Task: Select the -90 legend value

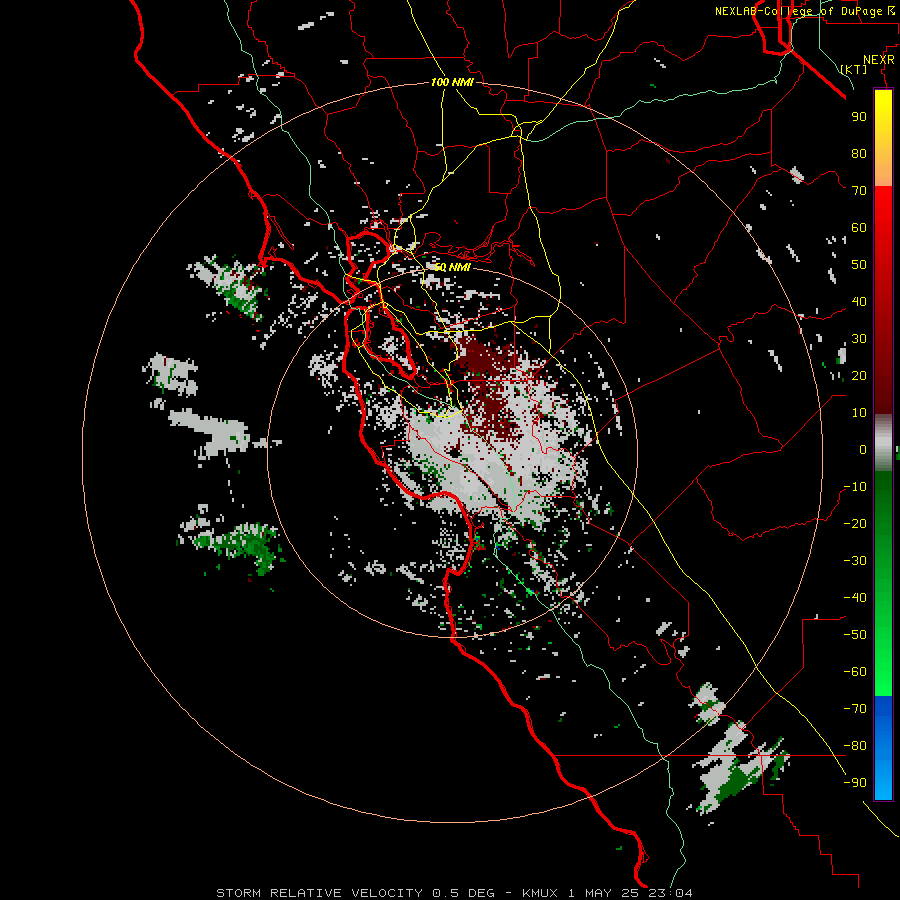Action: 855,783
